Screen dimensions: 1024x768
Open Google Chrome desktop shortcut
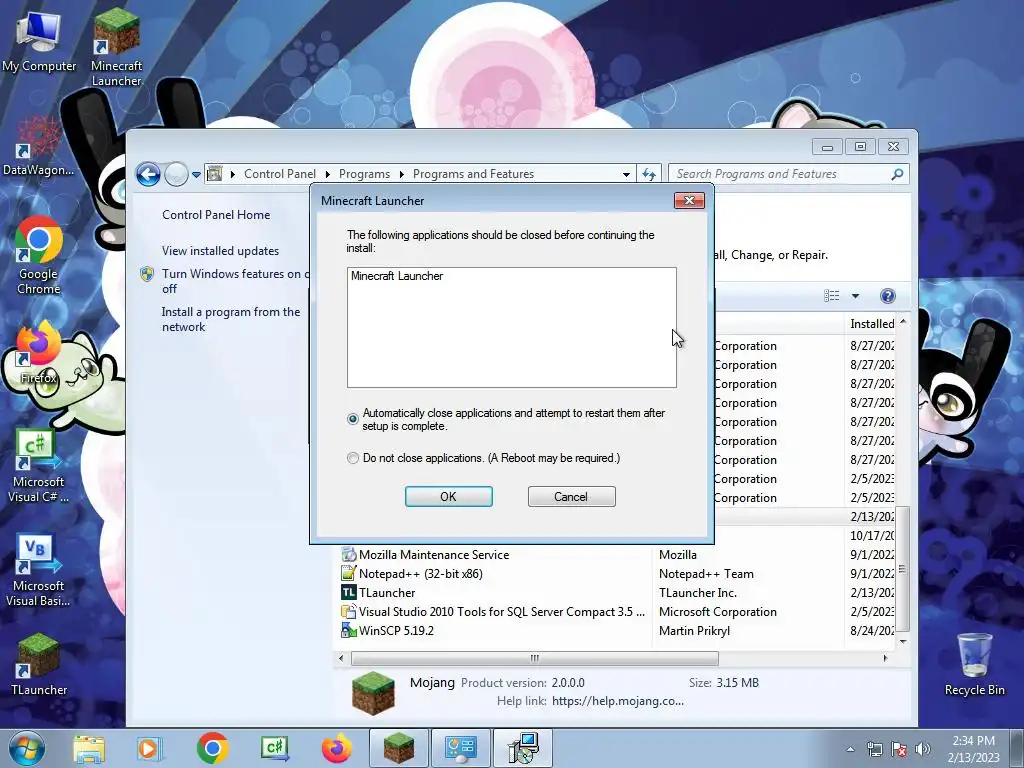click(x=39, y=256)
